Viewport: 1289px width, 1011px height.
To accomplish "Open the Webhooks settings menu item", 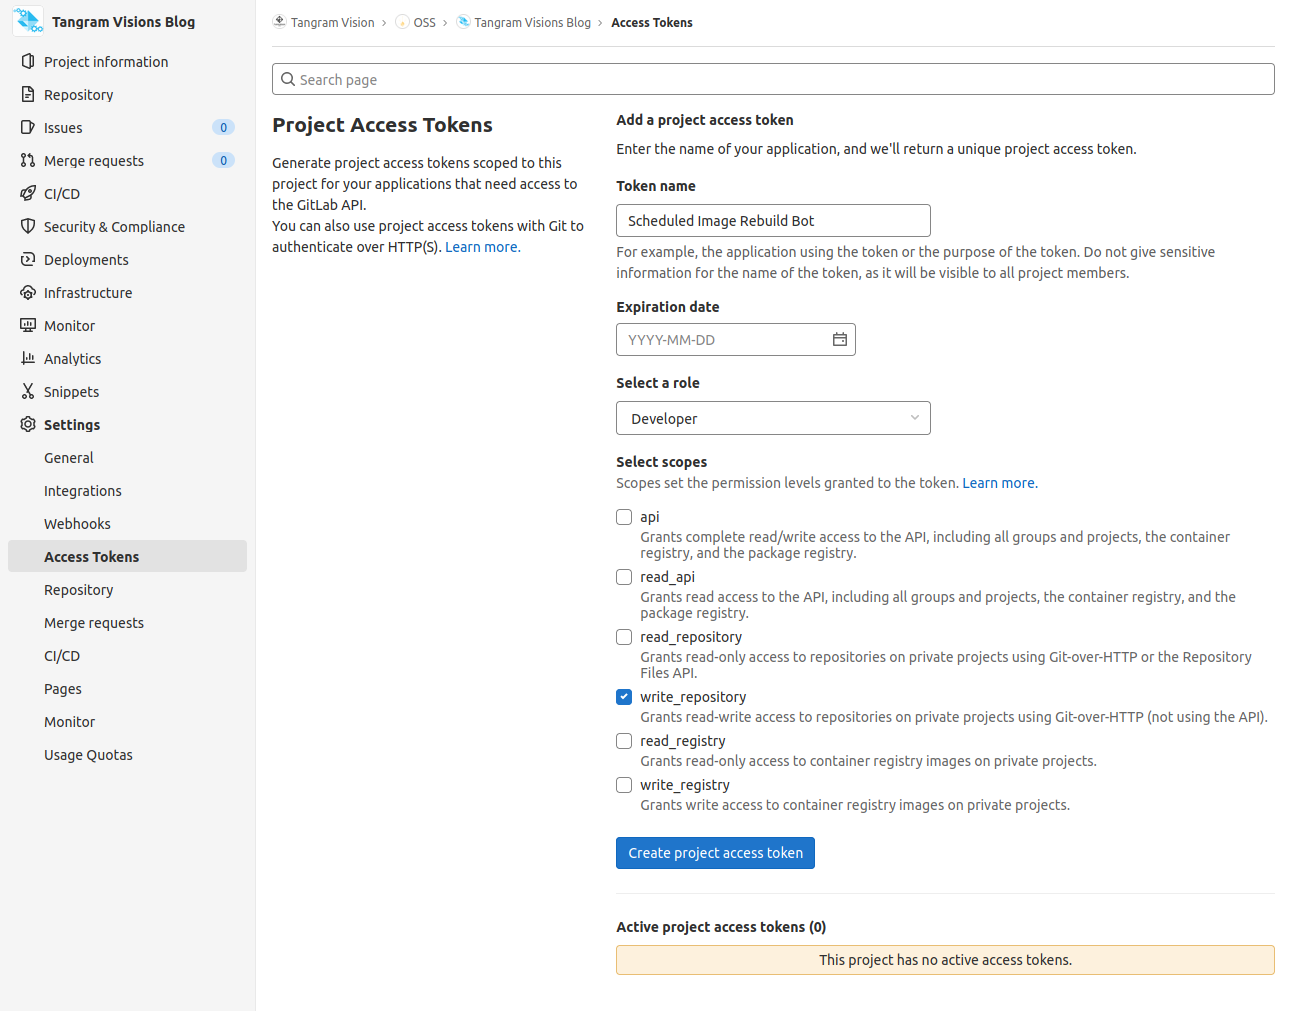I will [x=77, y=523].
